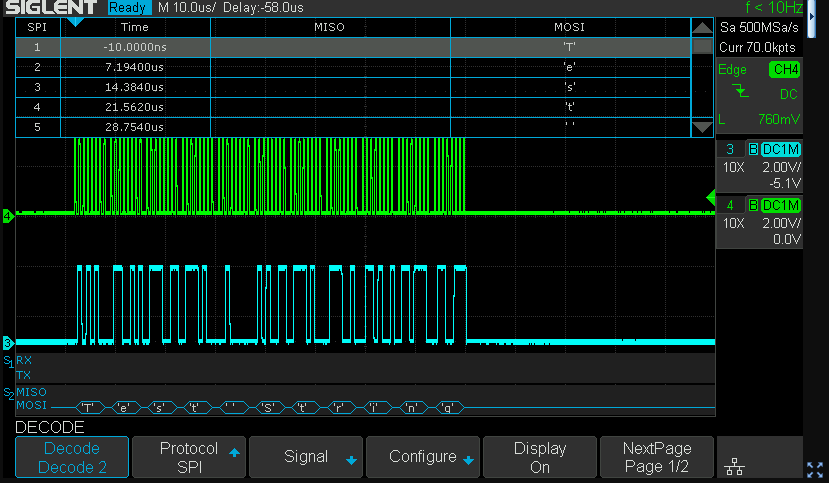This screenshot has height=483, width=829.
Task: Open the Protocol SPI selector
Action: tap(189, 457)
